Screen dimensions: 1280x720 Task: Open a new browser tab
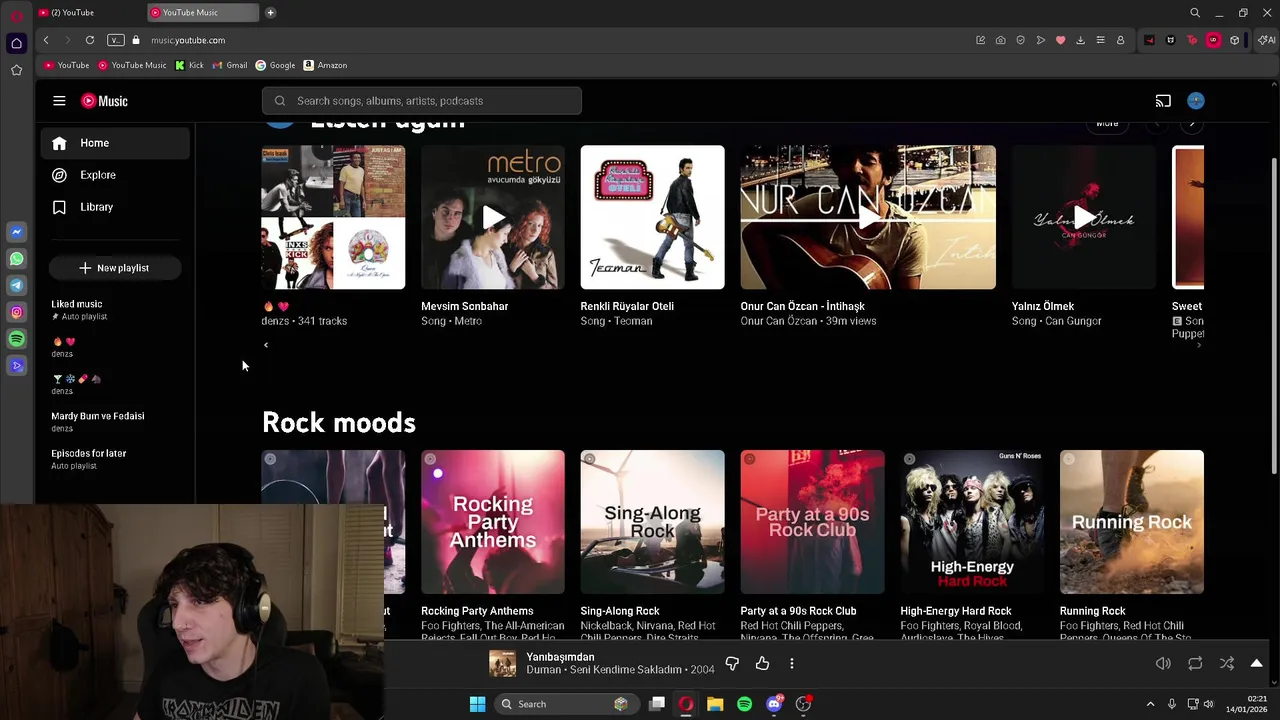pos(270,13)
